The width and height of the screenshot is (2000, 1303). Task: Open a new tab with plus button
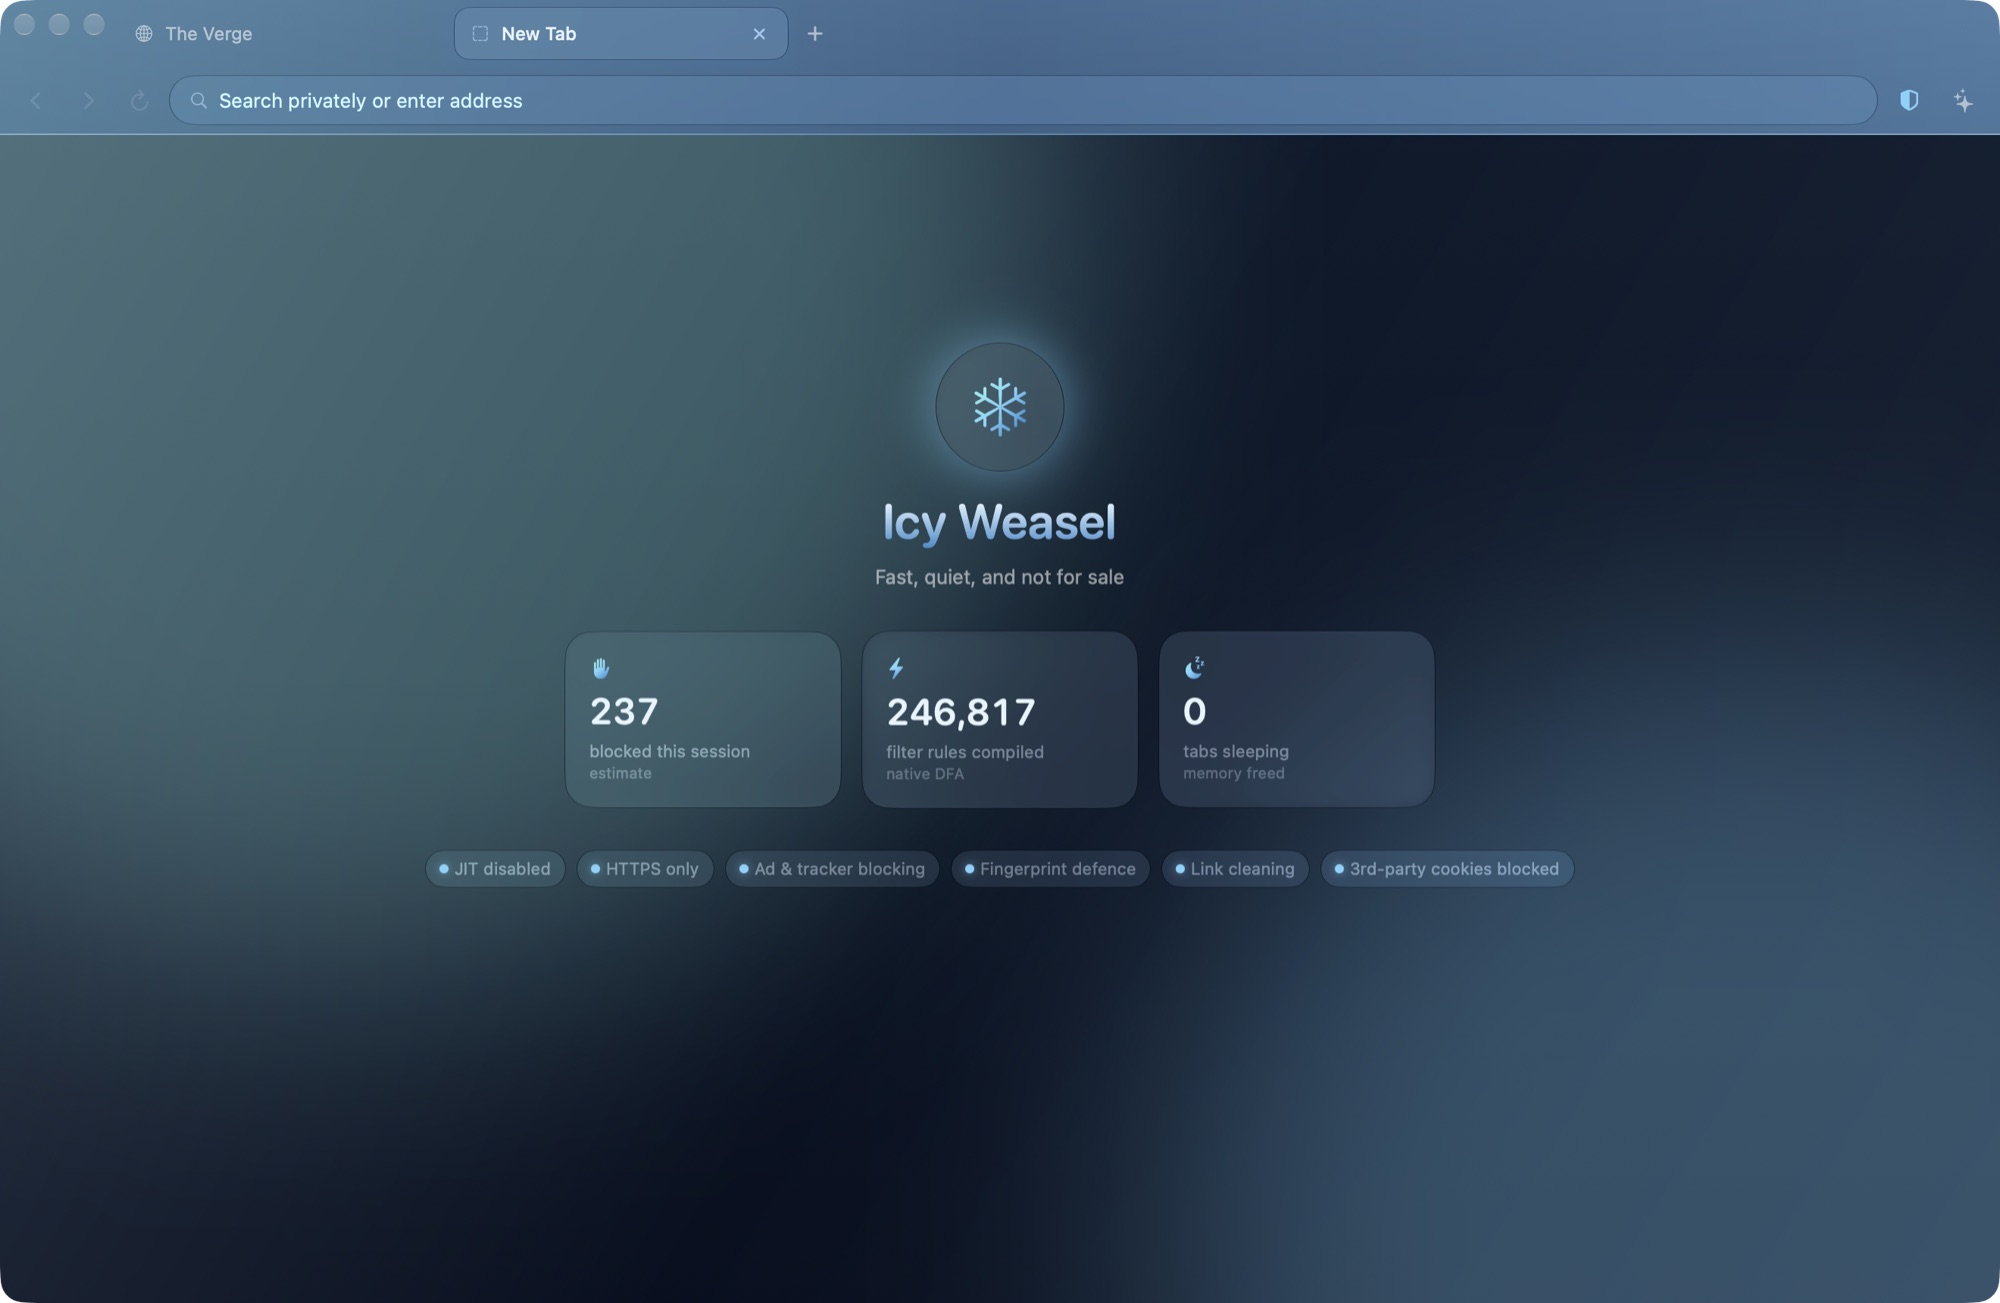(815, 34)
